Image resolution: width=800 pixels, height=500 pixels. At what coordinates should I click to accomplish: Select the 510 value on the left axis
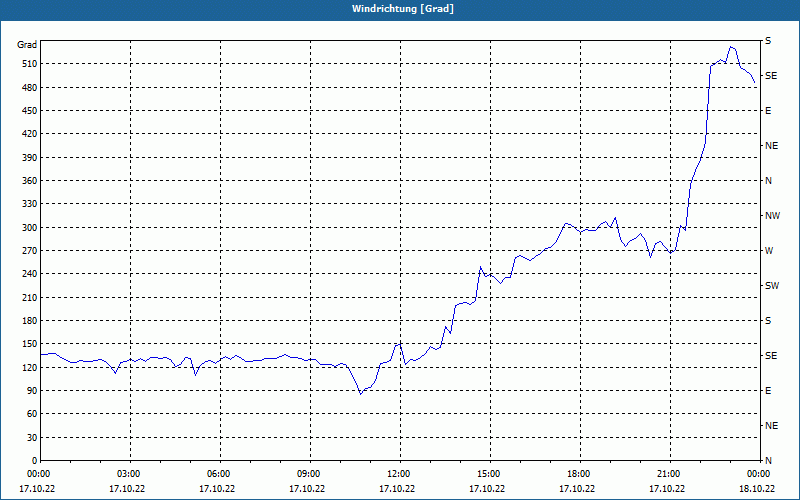[29, 64]
